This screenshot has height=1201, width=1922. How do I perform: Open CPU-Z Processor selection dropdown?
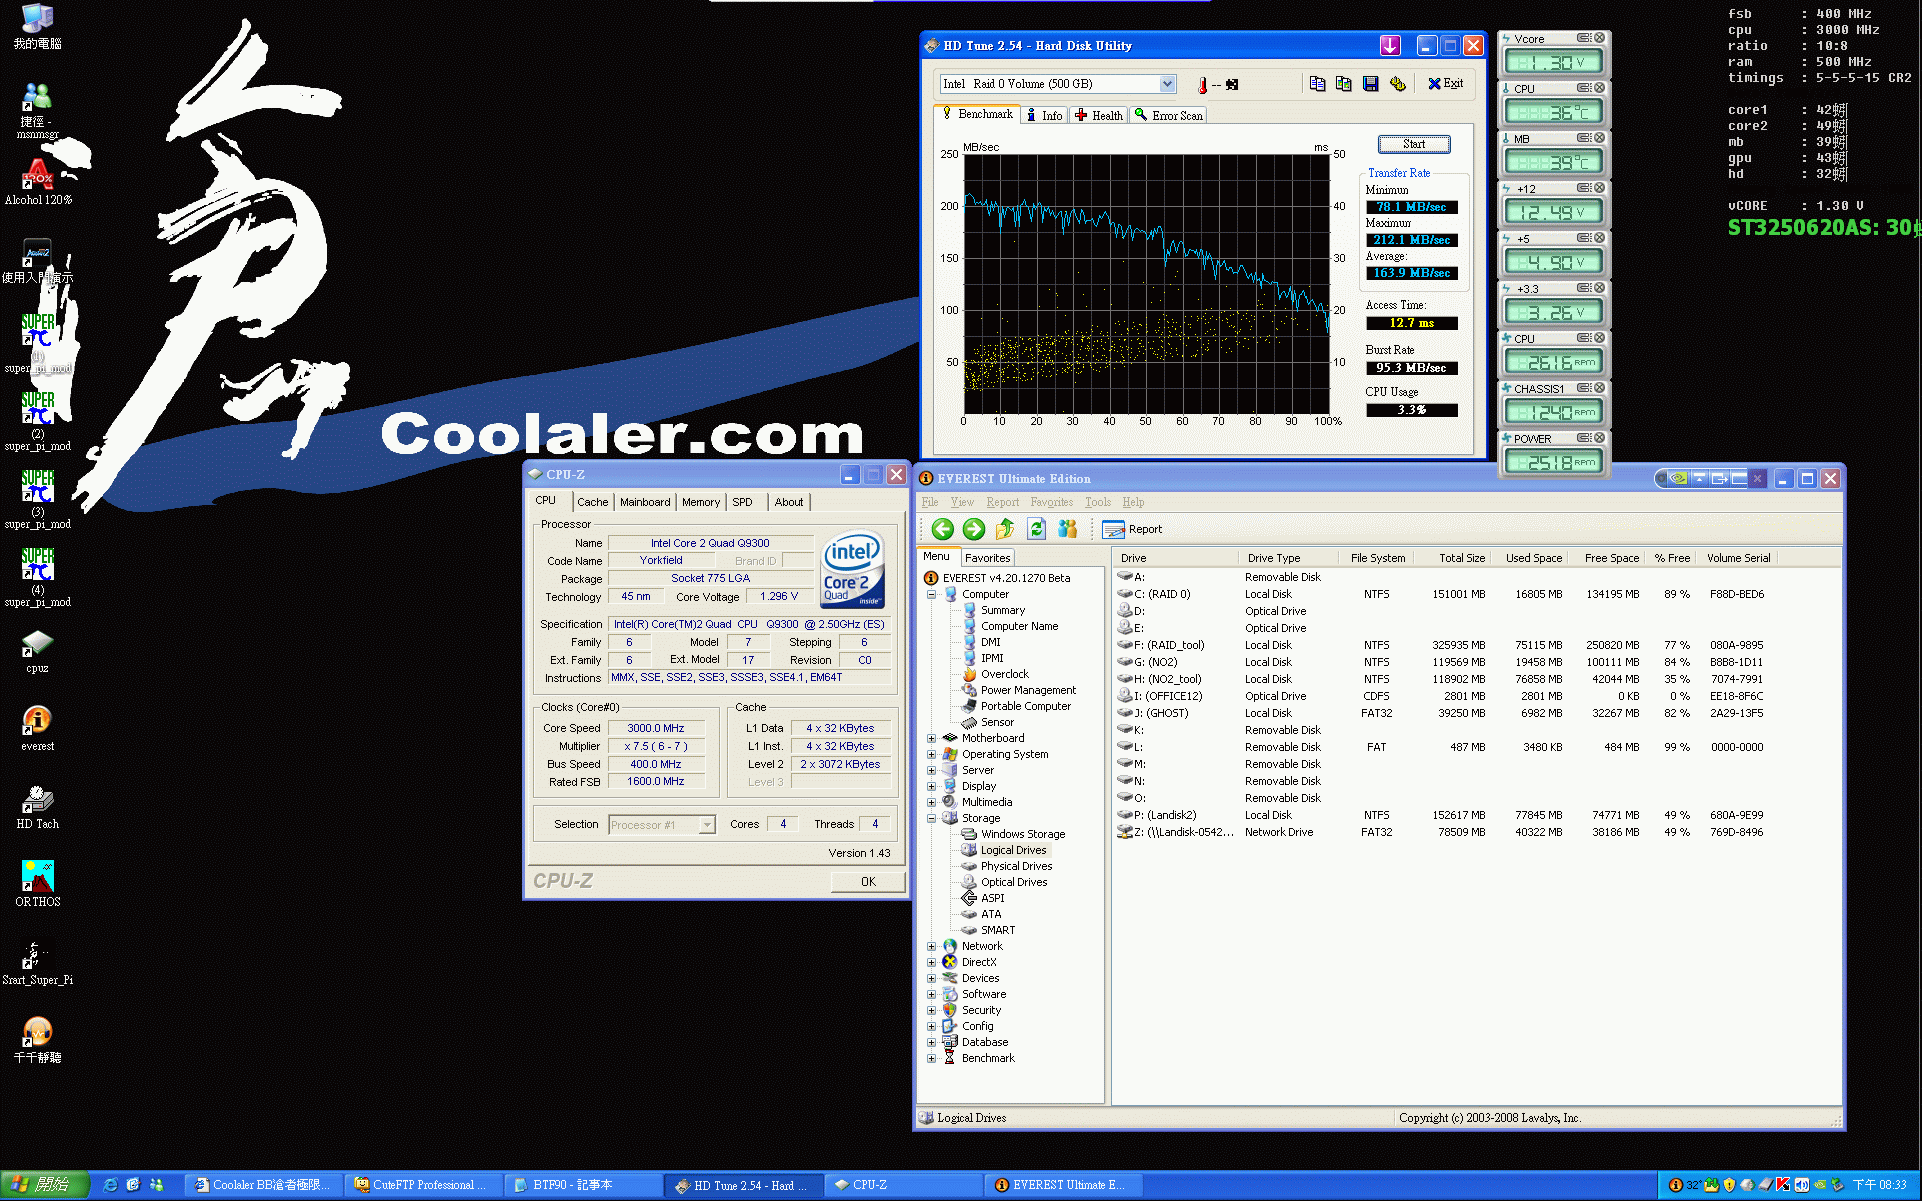tap(707, 825)
